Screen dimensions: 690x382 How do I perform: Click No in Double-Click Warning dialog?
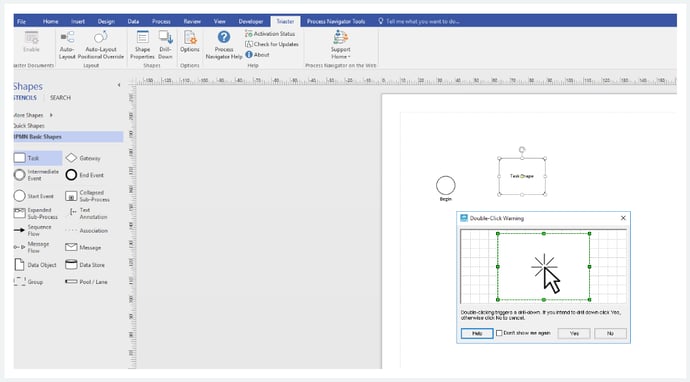(610, 334)
